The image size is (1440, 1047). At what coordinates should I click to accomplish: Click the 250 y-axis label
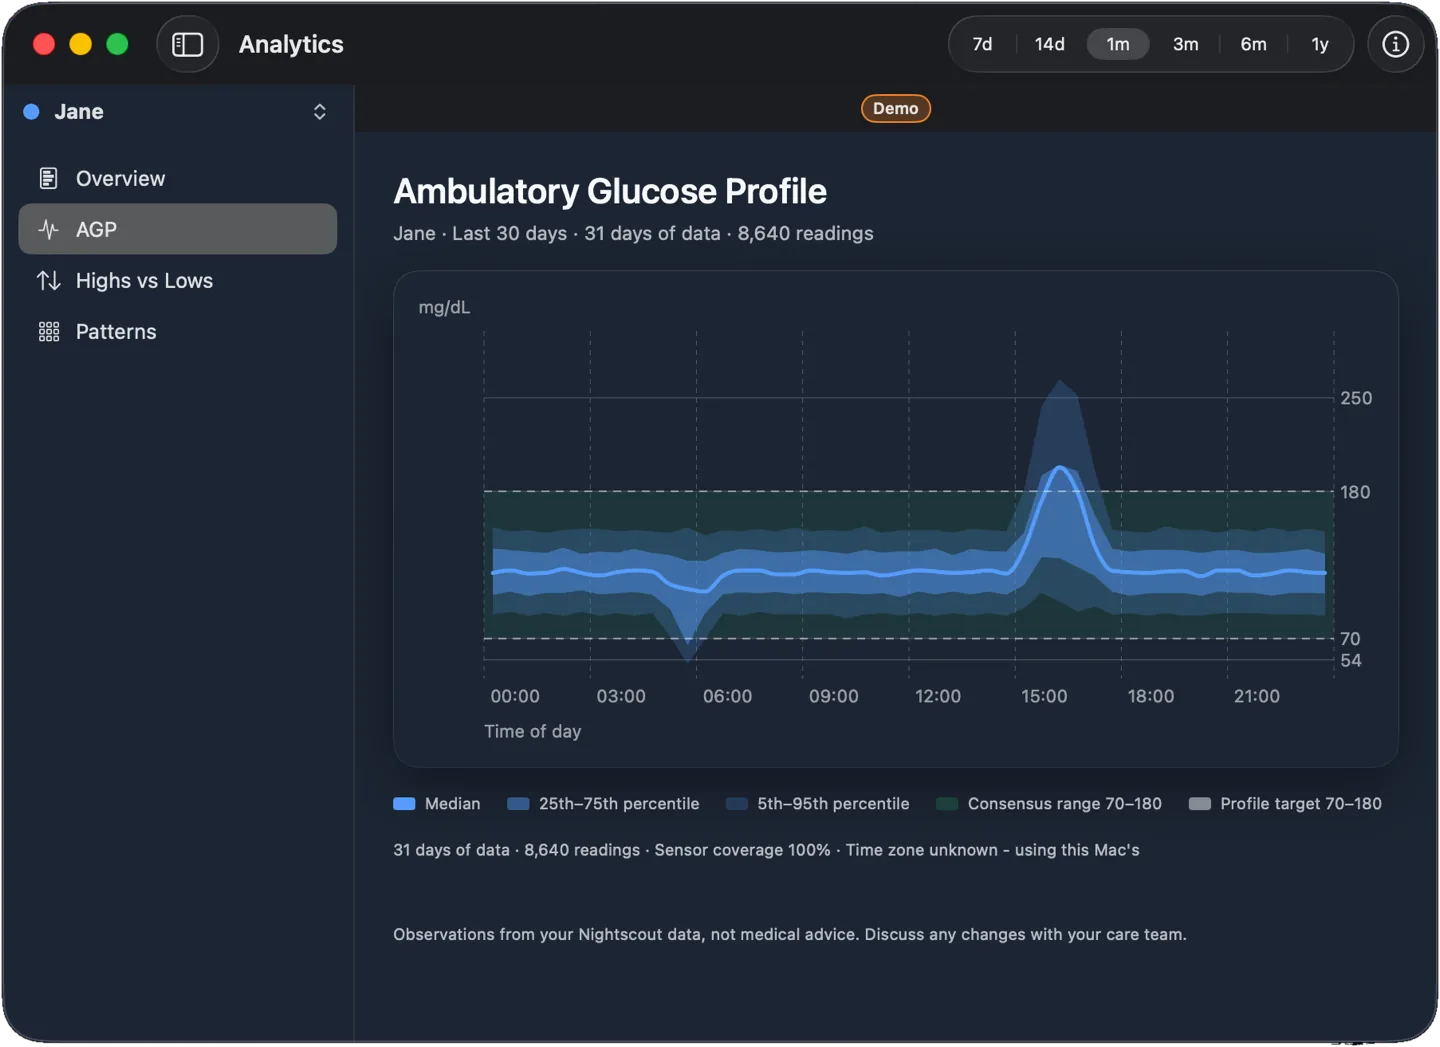click(1356, 398)
